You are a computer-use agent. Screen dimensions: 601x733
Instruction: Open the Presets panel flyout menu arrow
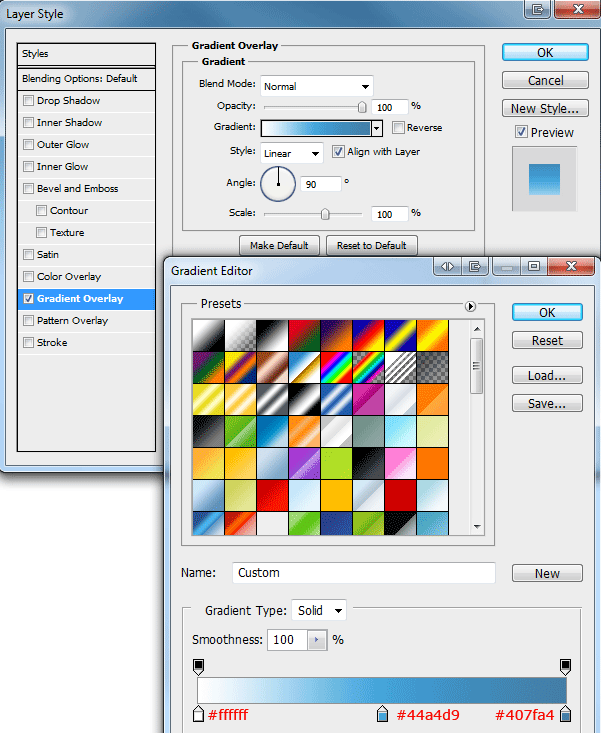[470, 306]
